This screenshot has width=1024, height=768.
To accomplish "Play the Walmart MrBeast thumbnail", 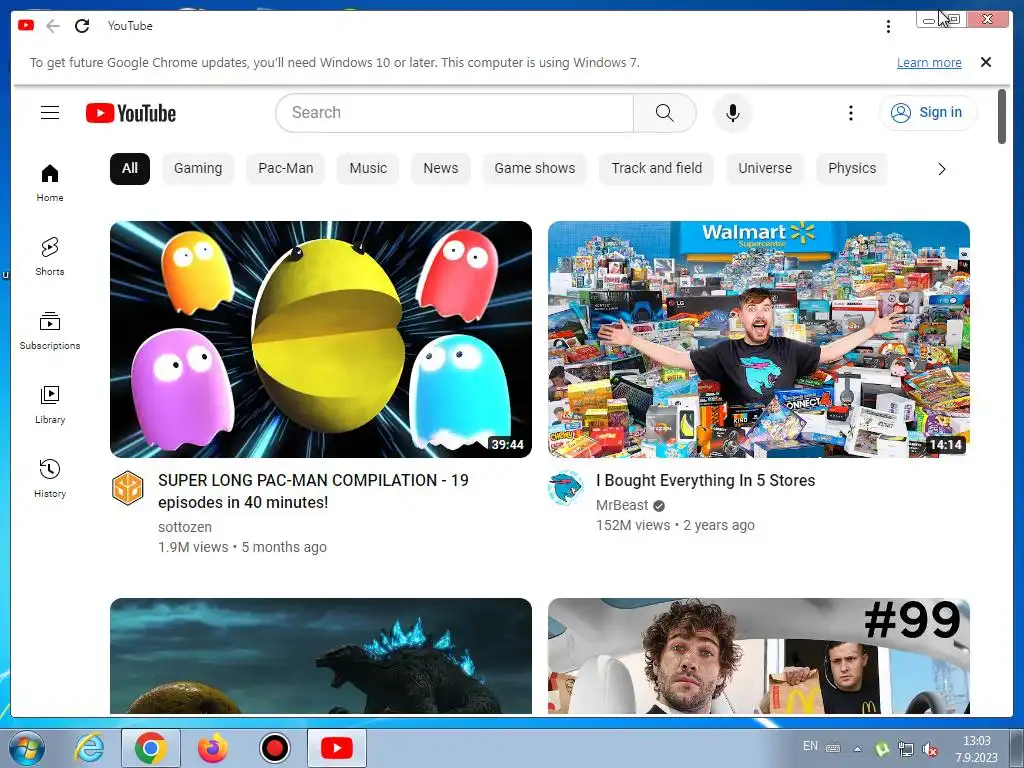I will click(x=758, y=339).
